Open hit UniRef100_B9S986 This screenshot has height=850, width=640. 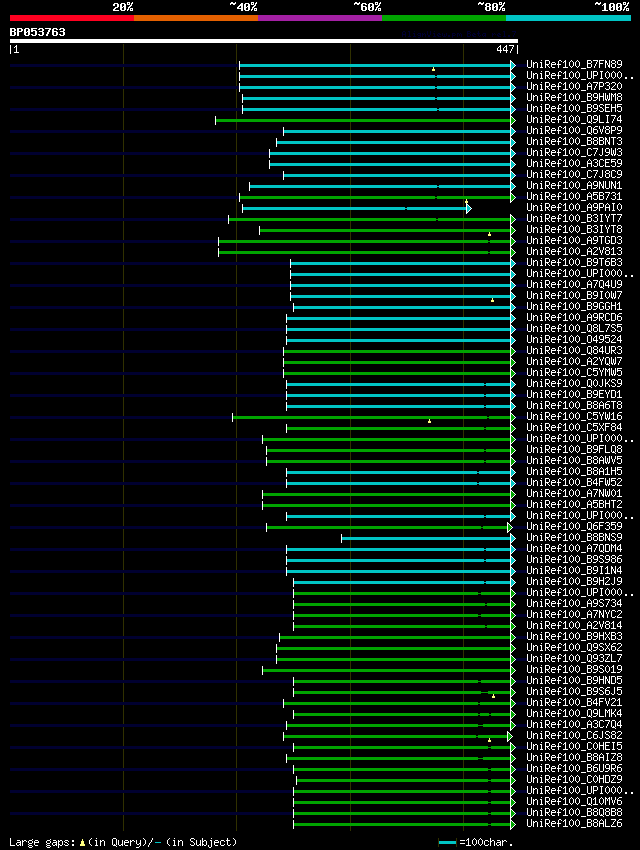click(574, 559)
